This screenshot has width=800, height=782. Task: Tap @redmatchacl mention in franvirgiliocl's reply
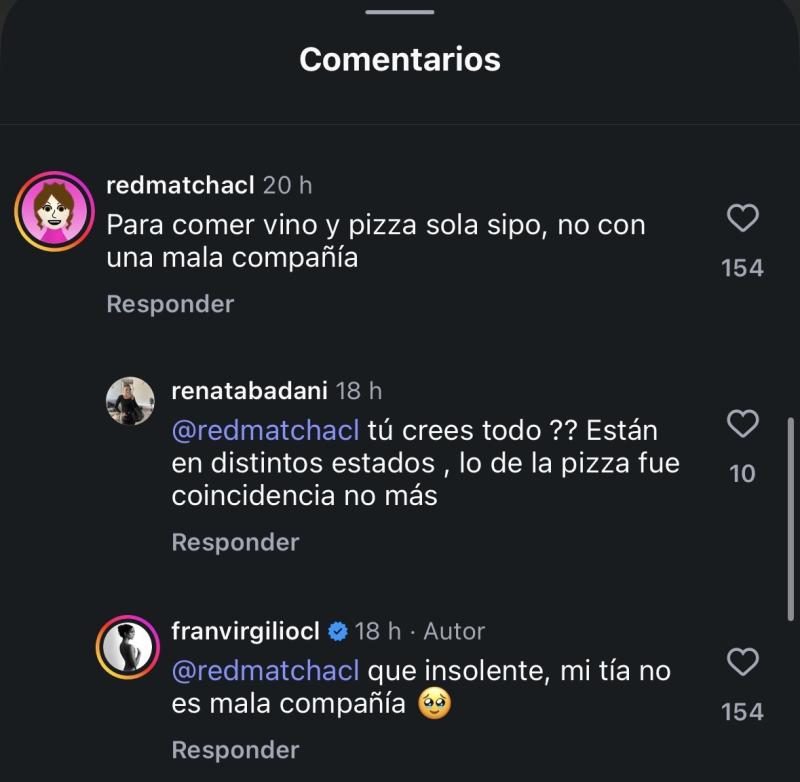pos(265,670)
